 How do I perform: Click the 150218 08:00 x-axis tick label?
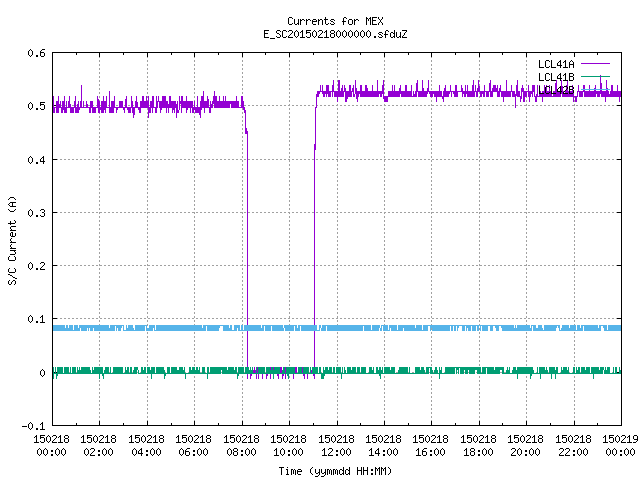[241, 445]
